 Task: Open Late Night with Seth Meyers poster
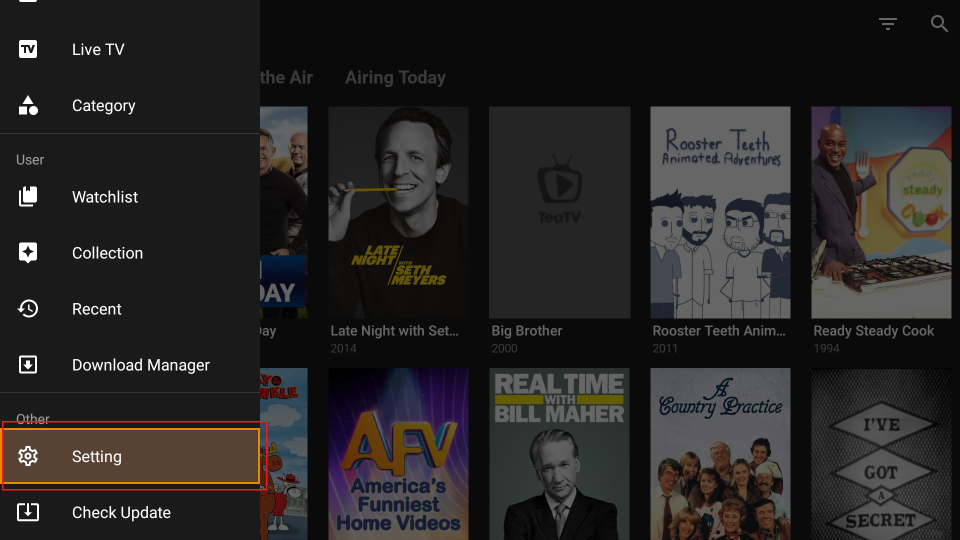399,212
